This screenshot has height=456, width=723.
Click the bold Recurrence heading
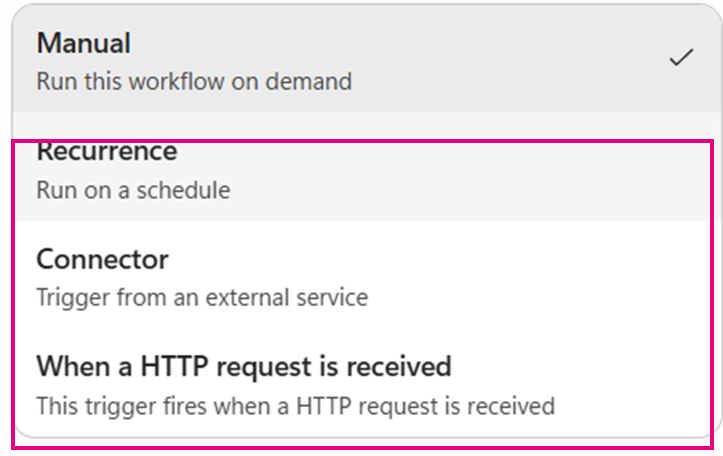pyautogui.click(x=107, y=152)
